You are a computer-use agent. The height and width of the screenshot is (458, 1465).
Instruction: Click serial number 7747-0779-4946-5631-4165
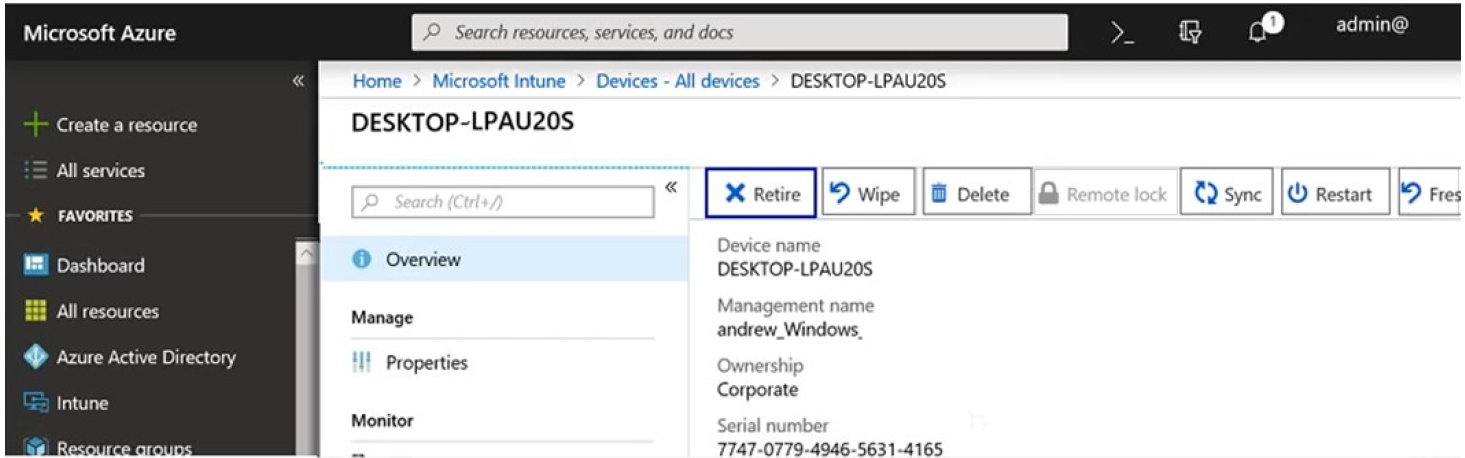click(x=830, y=449)
